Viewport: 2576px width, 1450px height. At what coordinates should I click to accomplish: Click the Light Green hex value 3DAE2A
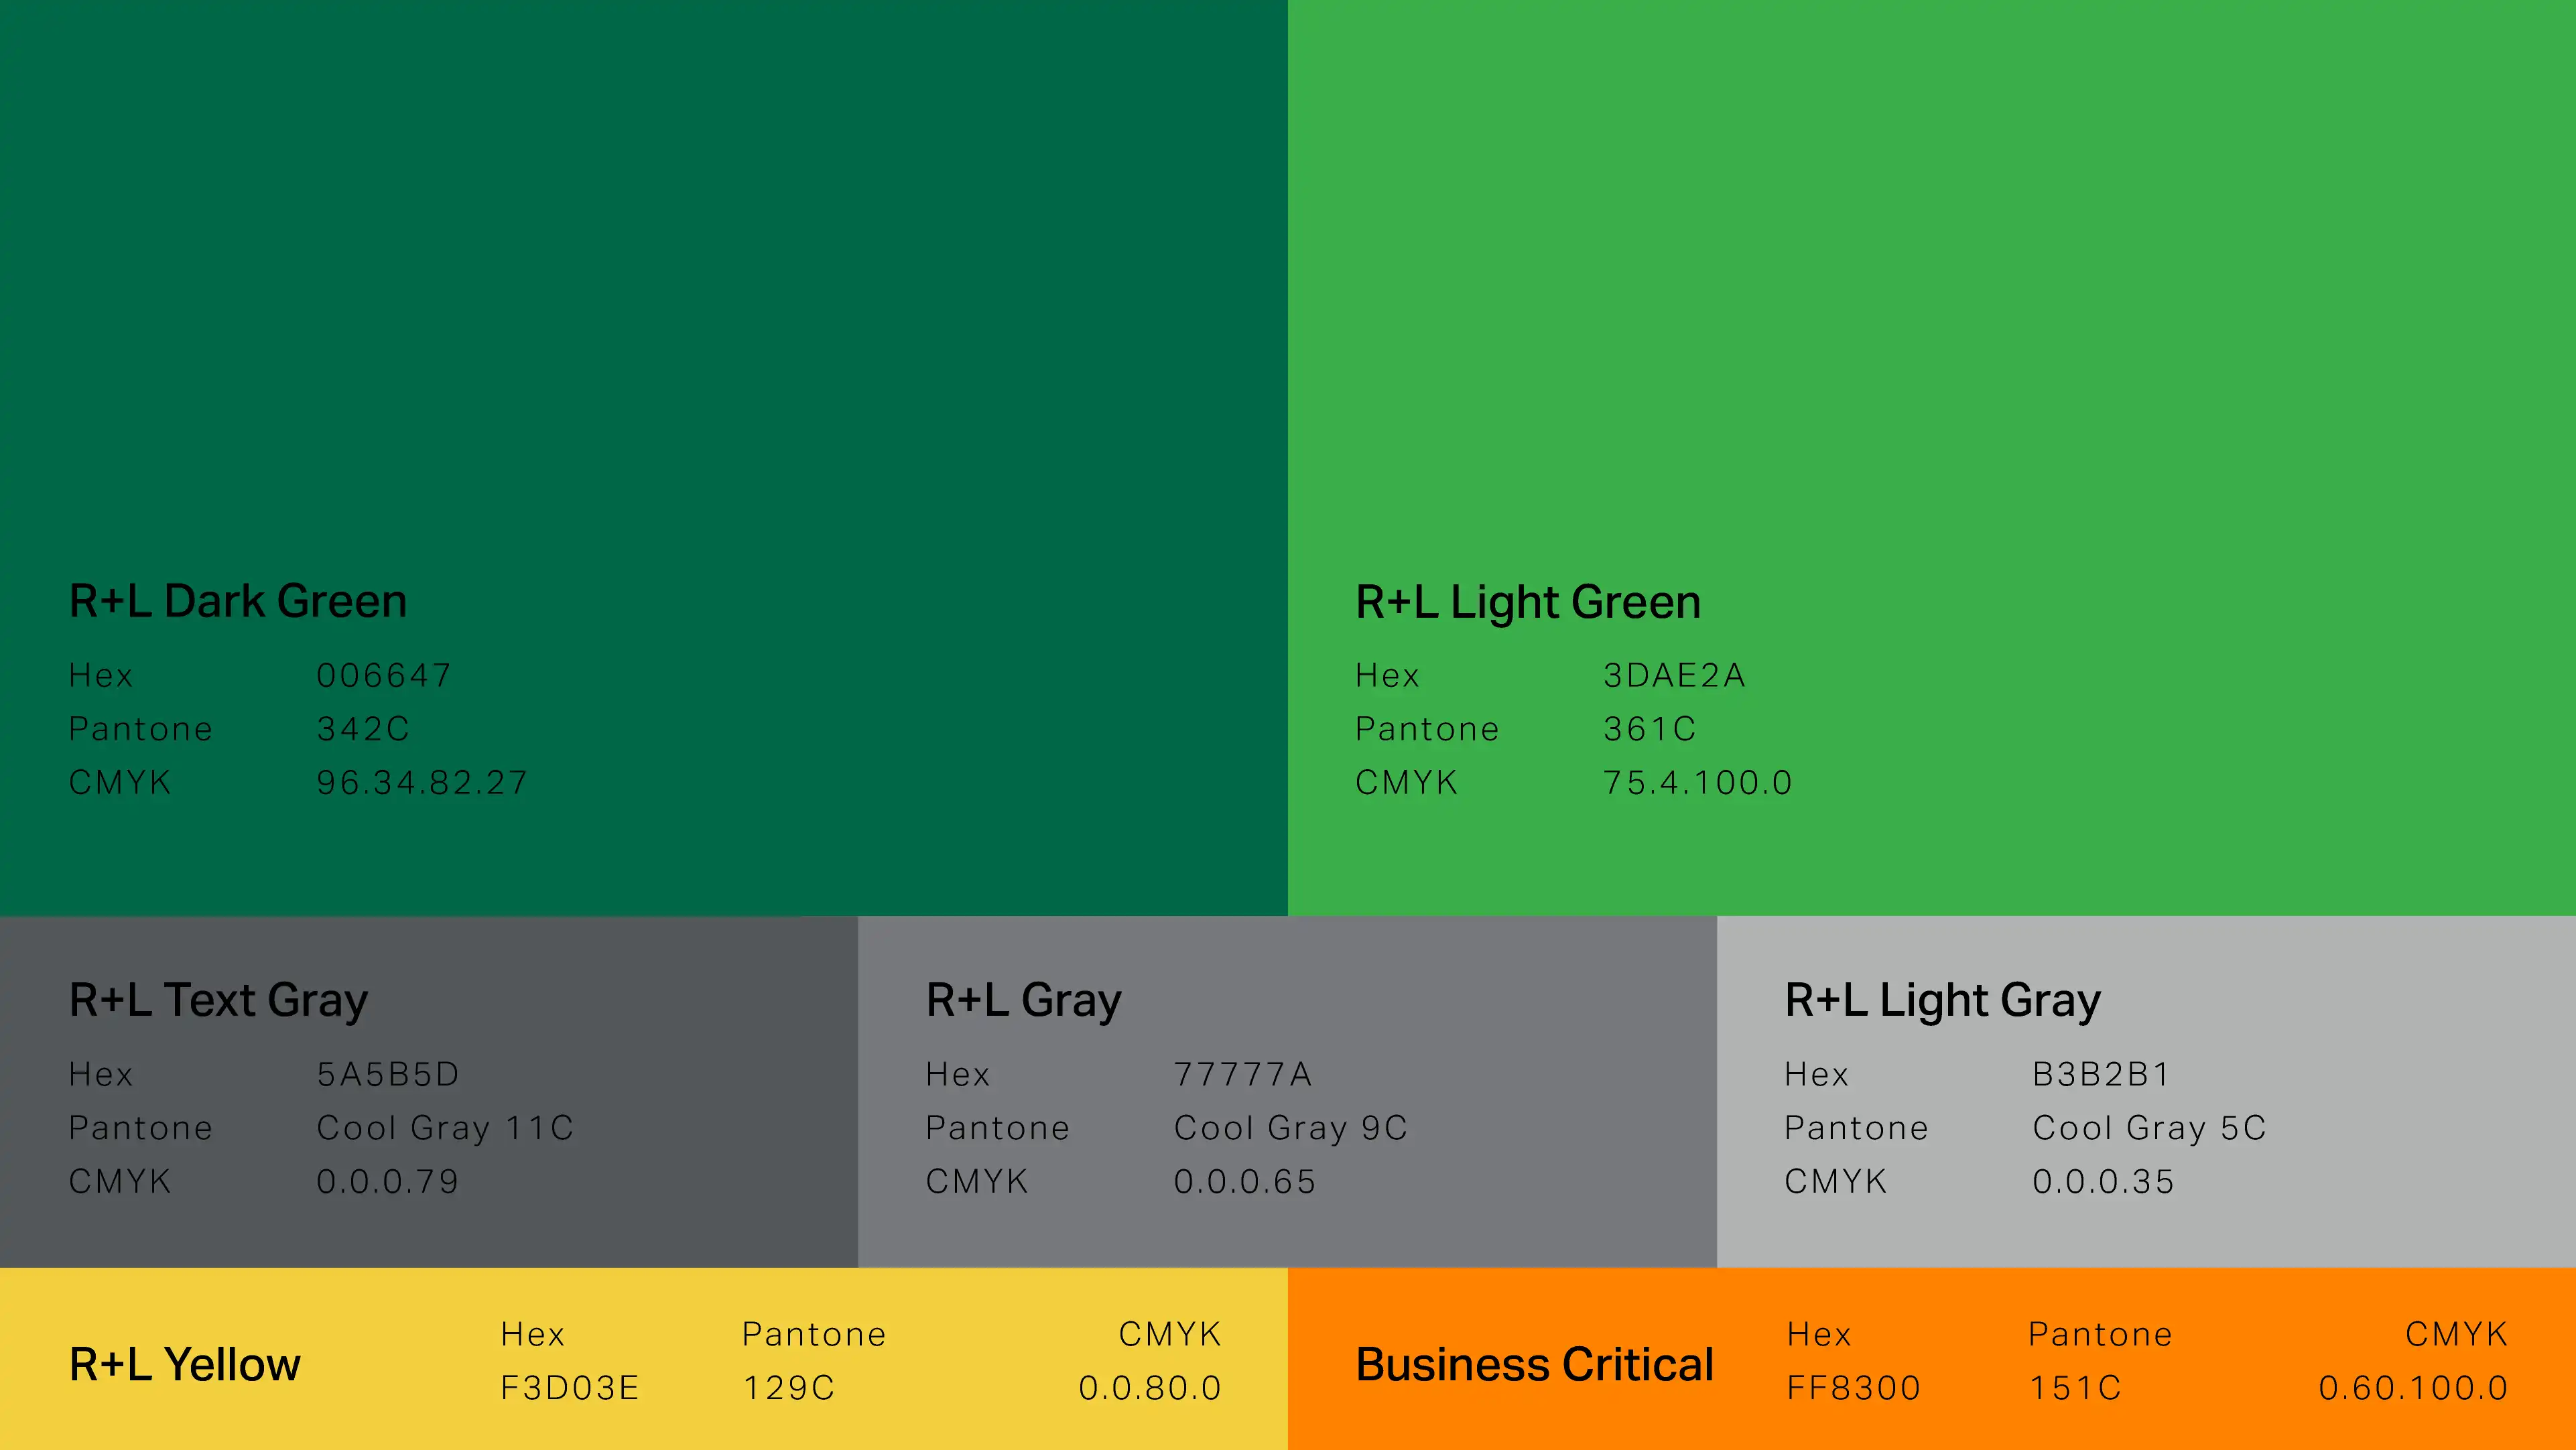click(1674, 676)
